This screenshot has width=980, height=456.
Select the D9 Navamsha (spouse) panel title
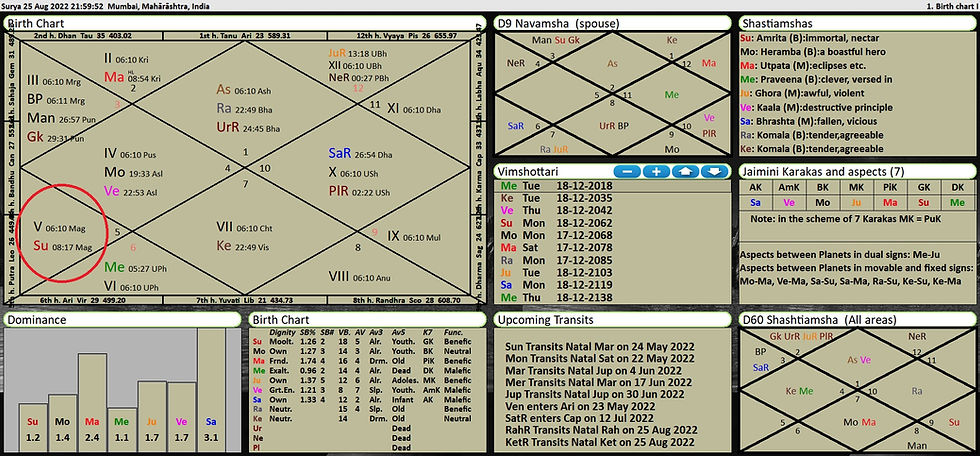click(x=558, y=23)
